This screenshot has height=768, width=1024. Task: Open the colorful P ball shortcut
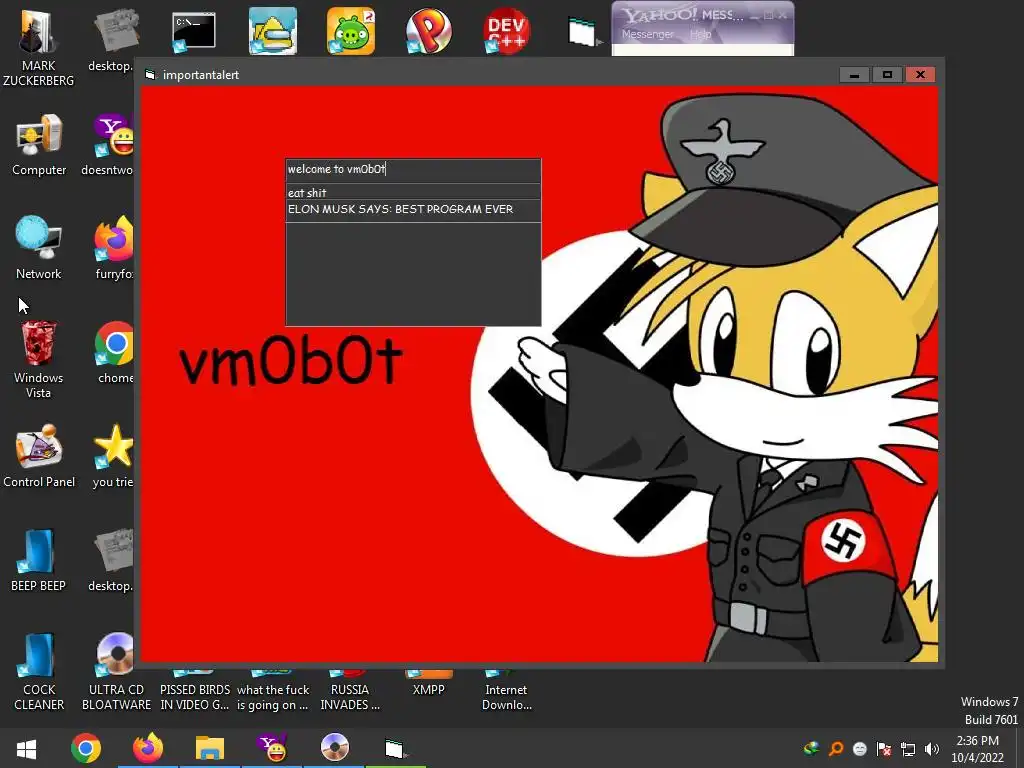[428, 31]
